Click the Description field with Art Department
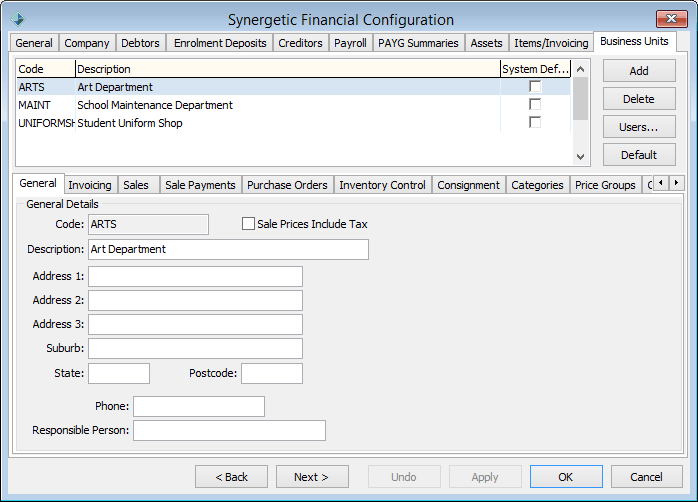Screen dimensions: 698x502 pyautogui.click(x=228, y=249)
